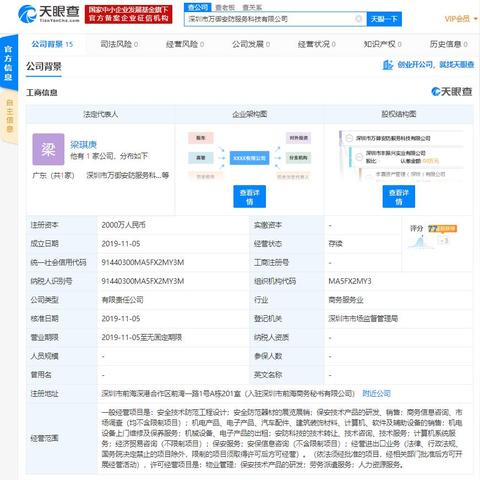This screenshot has width=480, height=480.
Task: Click the 纳税人识别号 label
Action: (x=51, y=281)
